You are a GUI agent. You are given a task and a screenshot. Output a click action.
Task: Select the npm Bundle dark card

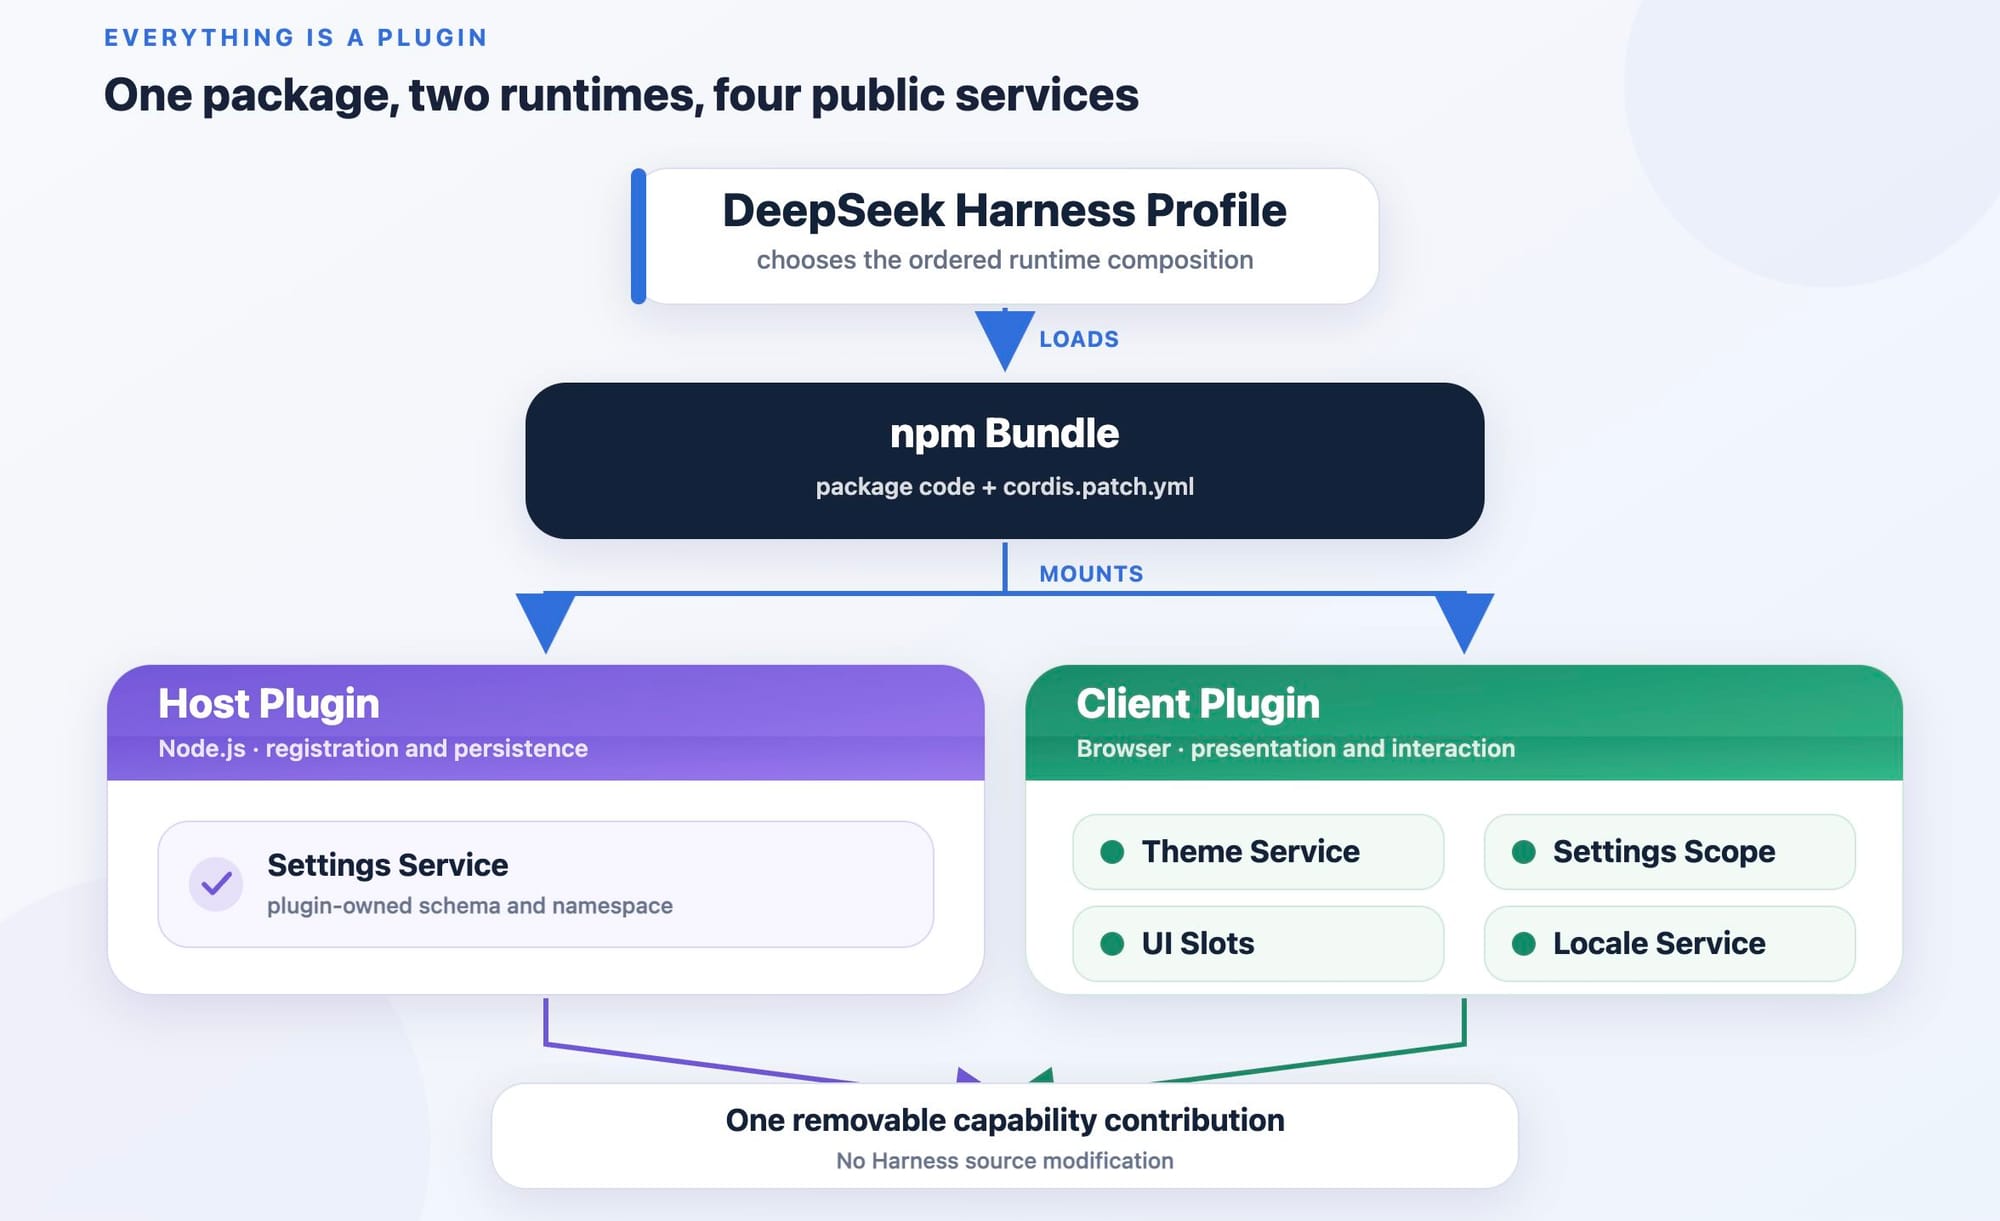coord(1005,461)
